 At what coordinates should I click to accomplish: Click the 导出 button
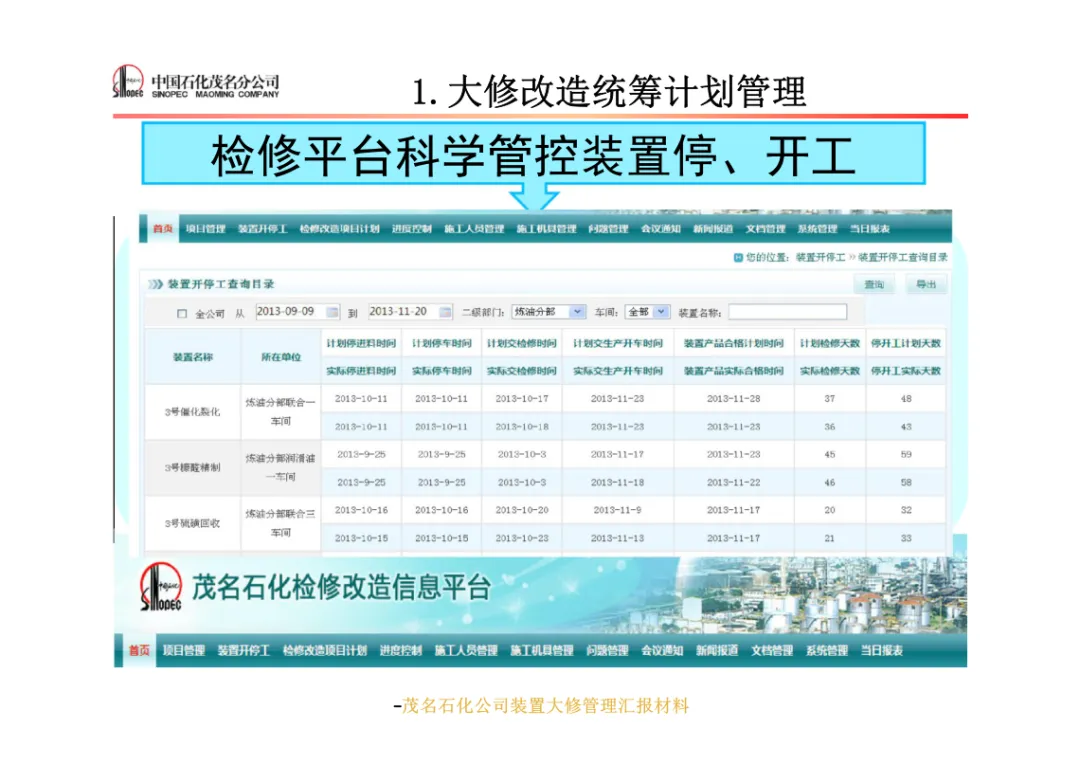pos(926,284)
